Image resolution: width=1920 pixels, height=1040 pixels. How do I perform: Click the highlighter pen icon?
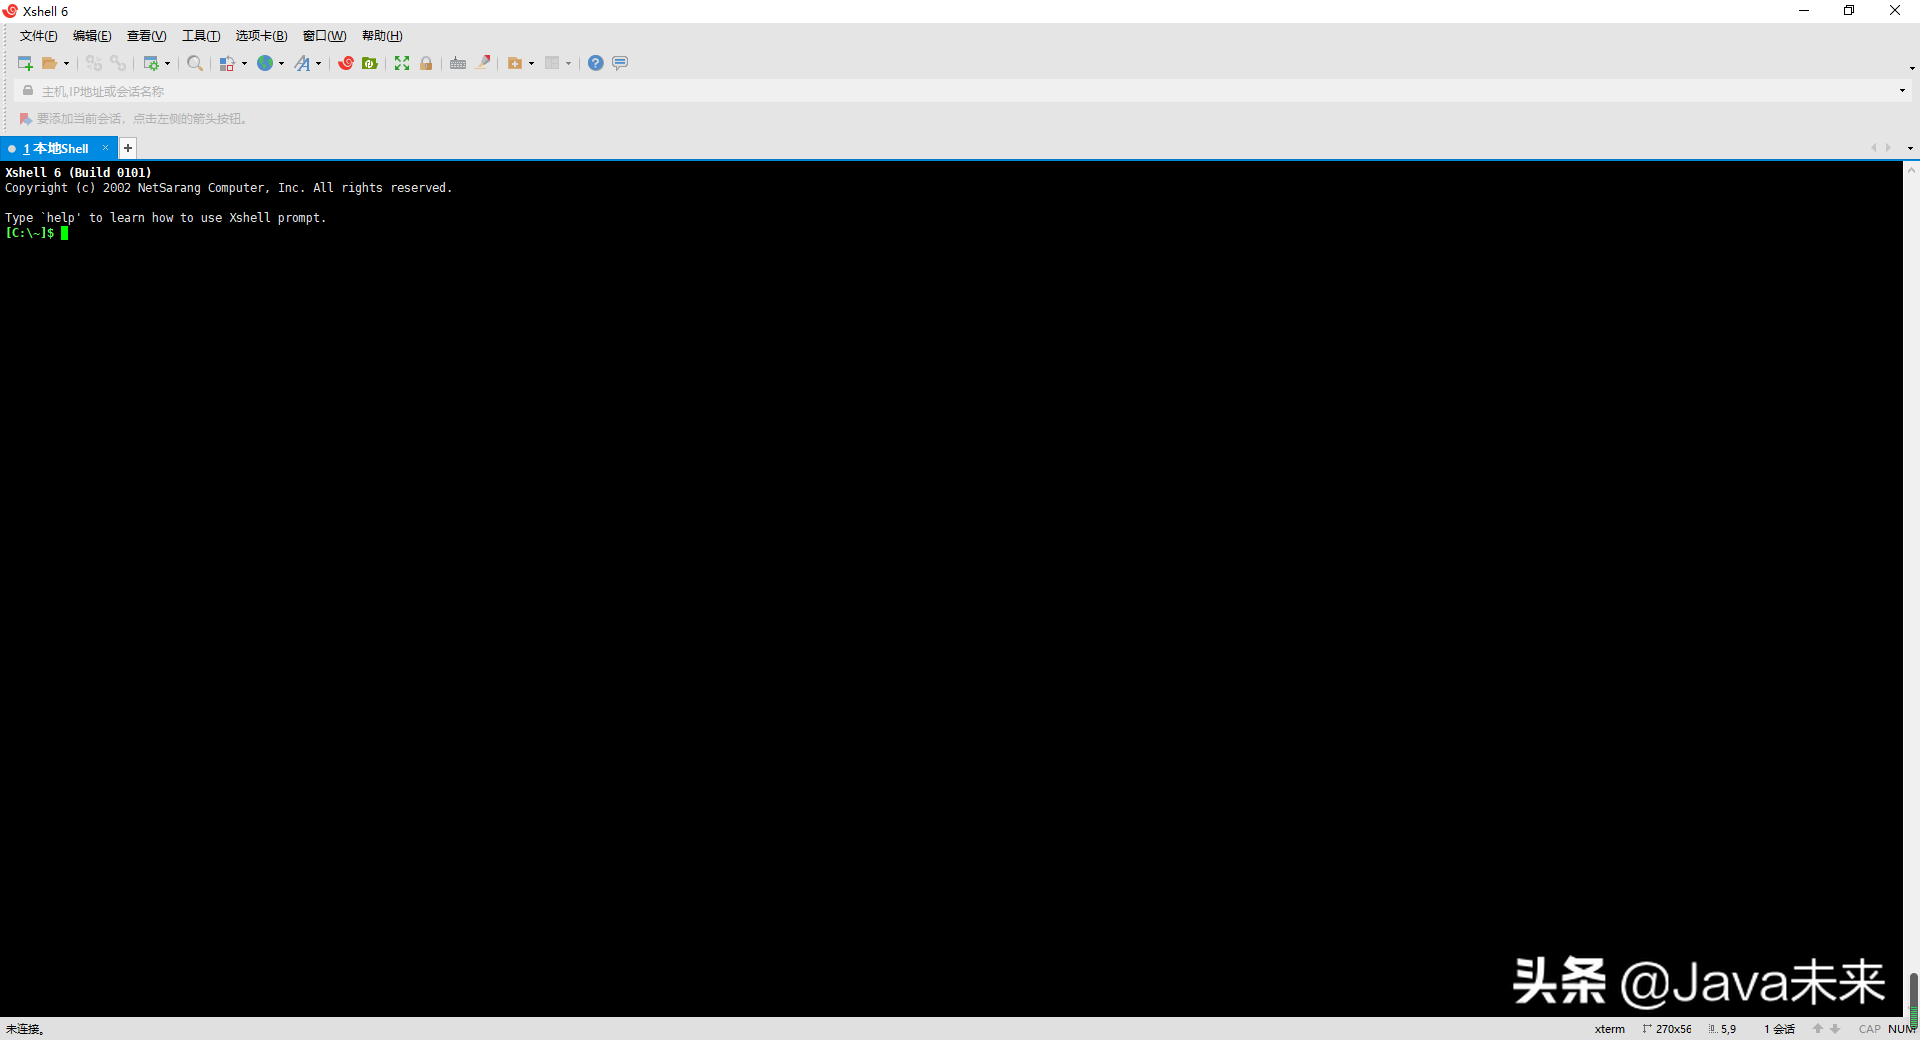483,63
